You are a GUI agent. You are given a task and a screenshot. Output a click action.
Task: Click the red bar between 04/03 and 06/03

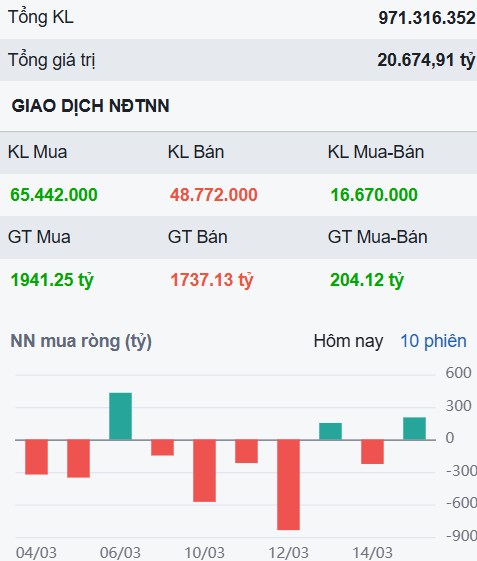tap(79, 459)
